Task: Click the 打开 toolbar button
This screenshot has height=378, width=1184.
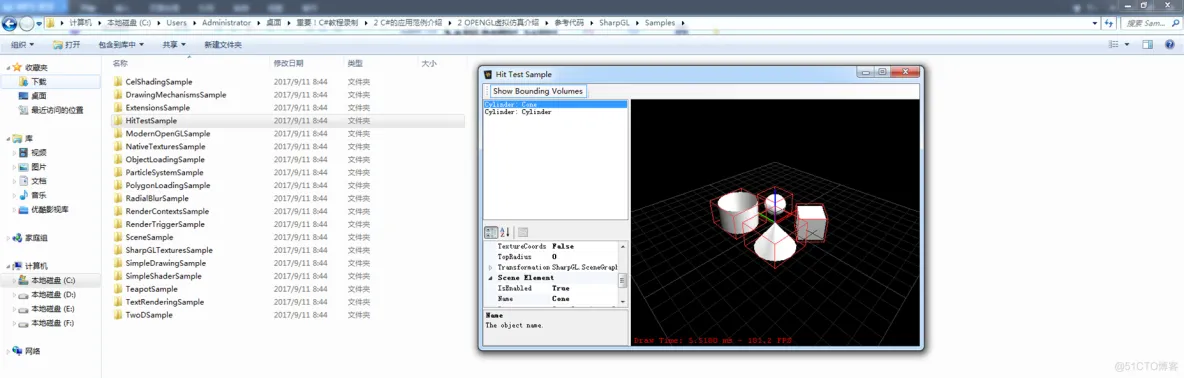Action: pyautogui.click(x=66, y=45)
